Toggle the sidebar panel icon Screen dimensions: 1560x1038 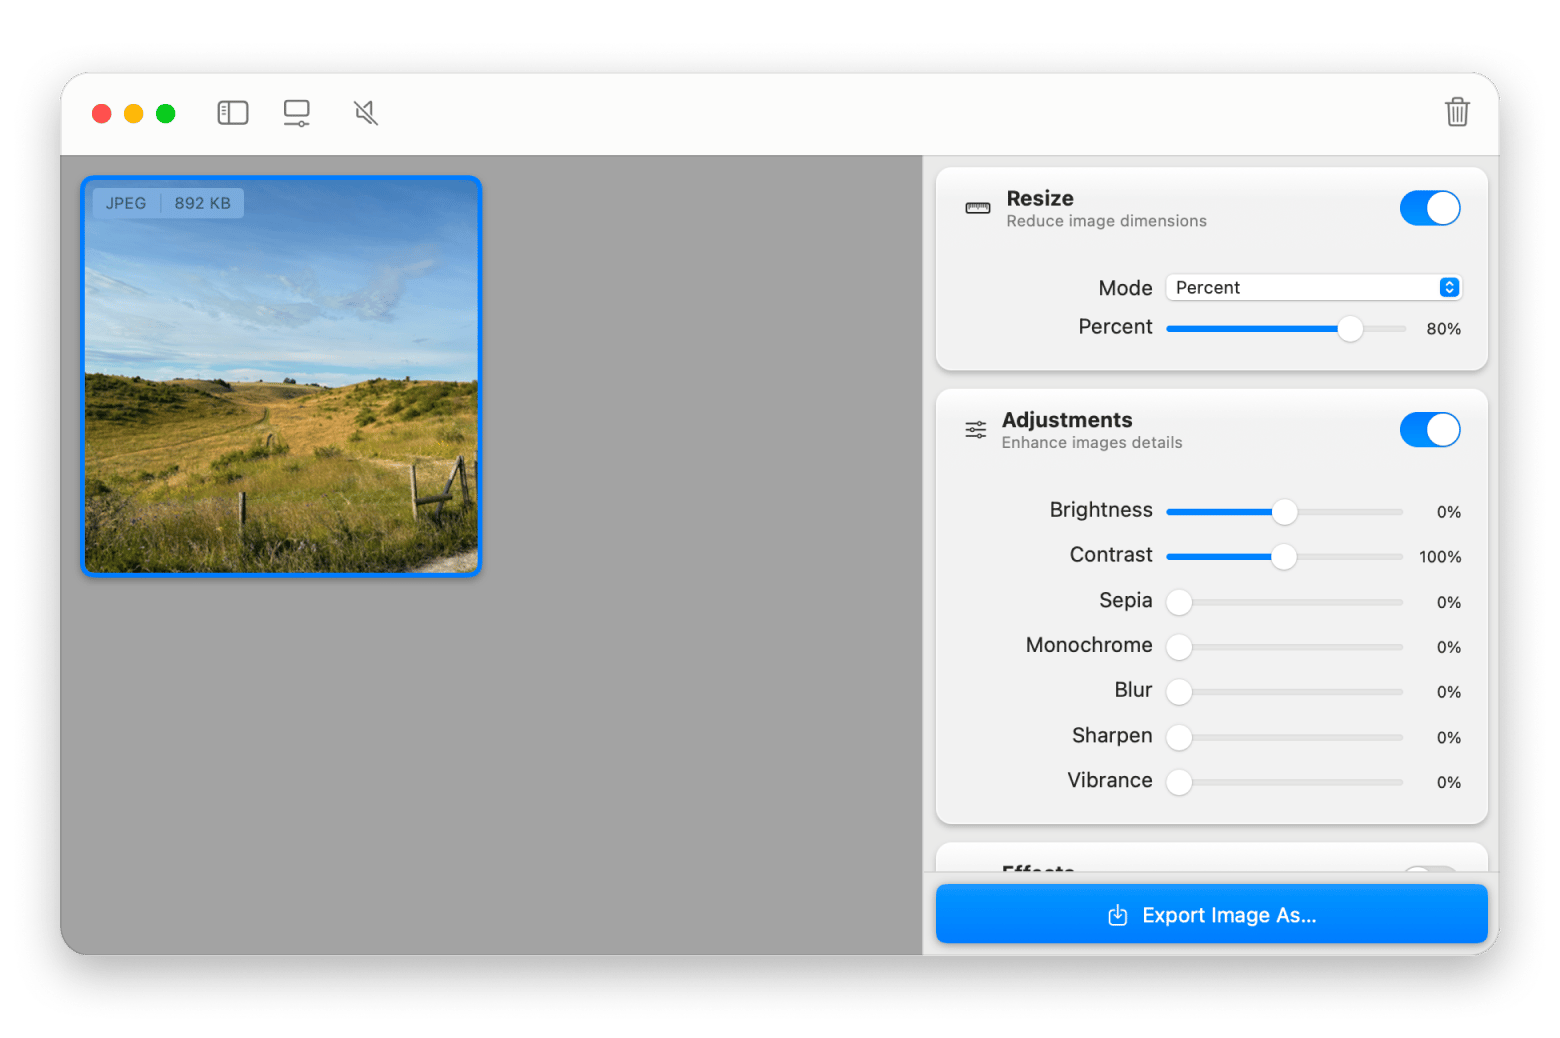233,113
